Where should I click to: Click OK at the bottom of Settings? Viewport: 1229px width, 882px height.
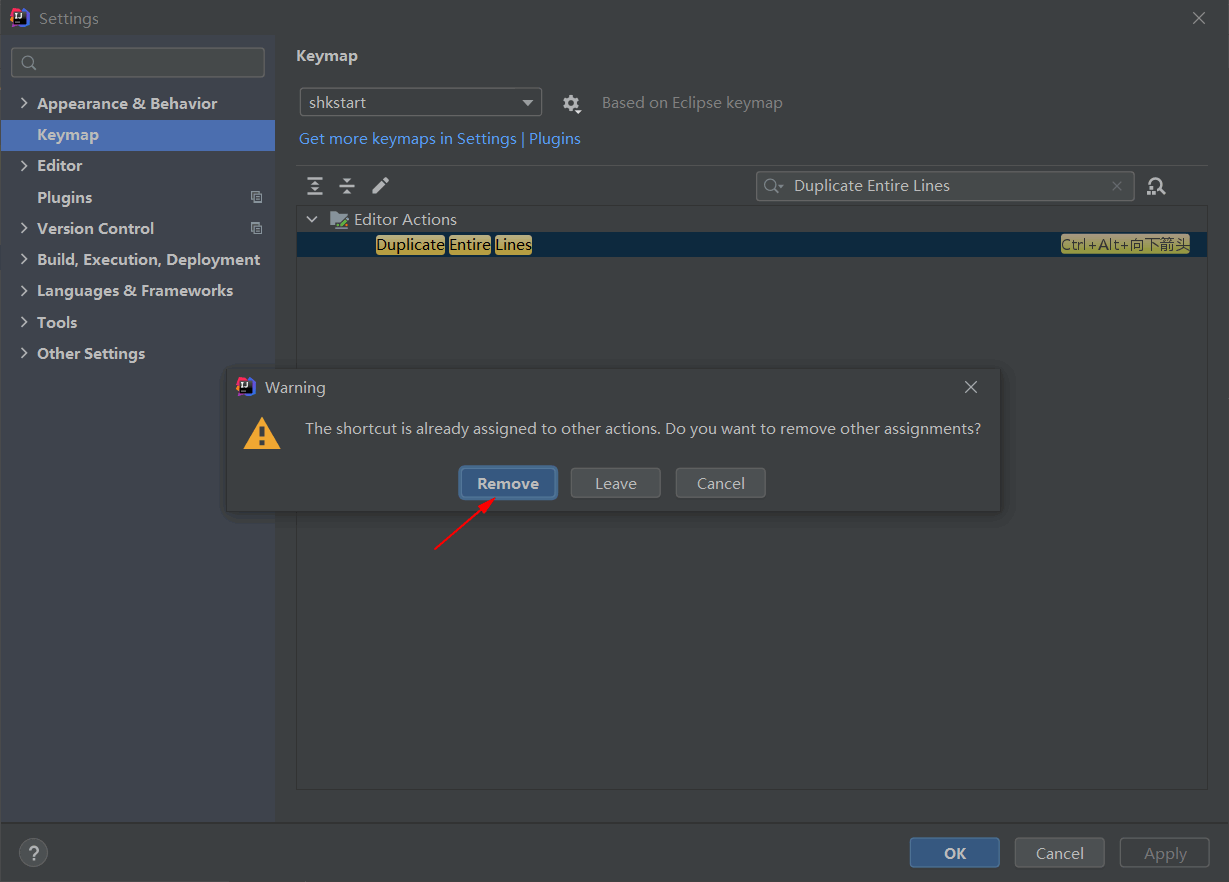[x=955, y=853]
